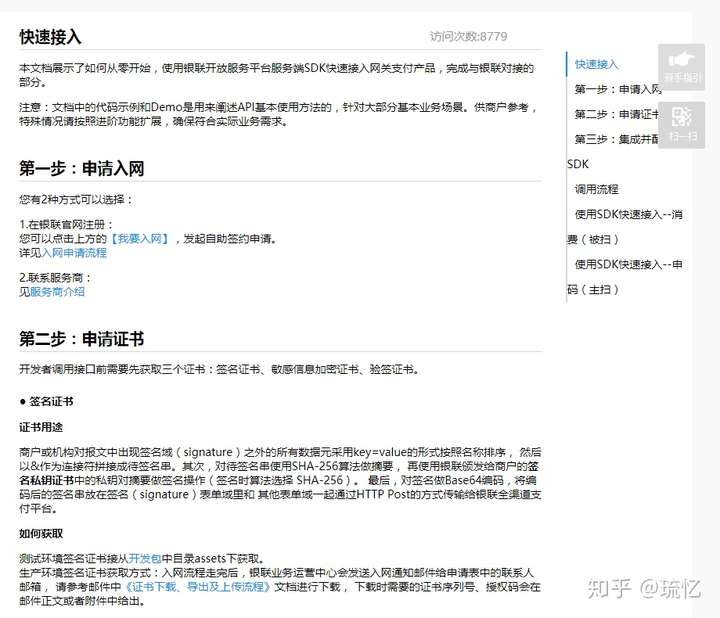This screenshot has width=720, height=618.
Task: Click the 2.联系服务商： text line
Action: [56, 278]
